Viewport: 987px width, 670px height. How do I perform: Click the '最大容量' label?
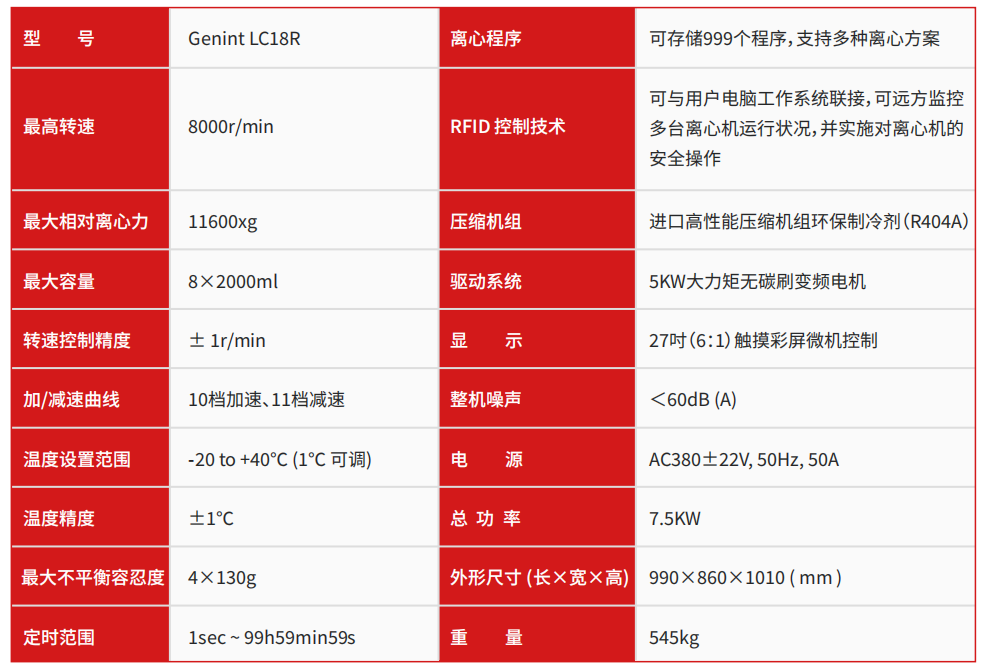[59, 281]
